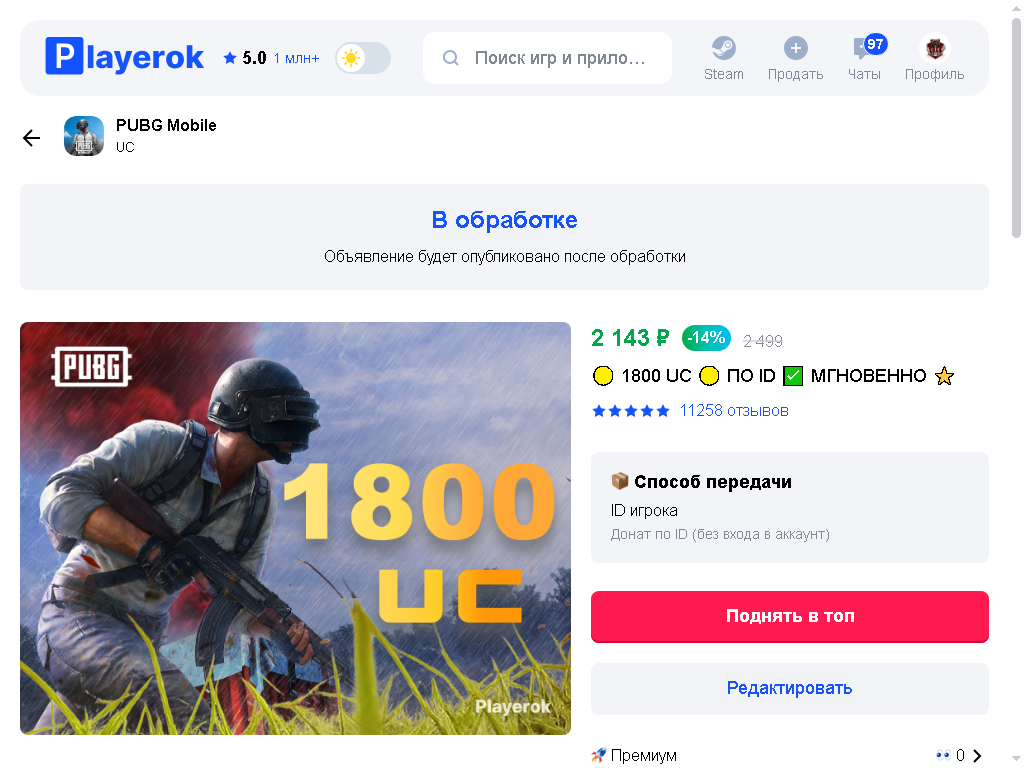Click the PUBG Mobile category title
This screenshot has height=768, width=1024.
click(166, 125)
